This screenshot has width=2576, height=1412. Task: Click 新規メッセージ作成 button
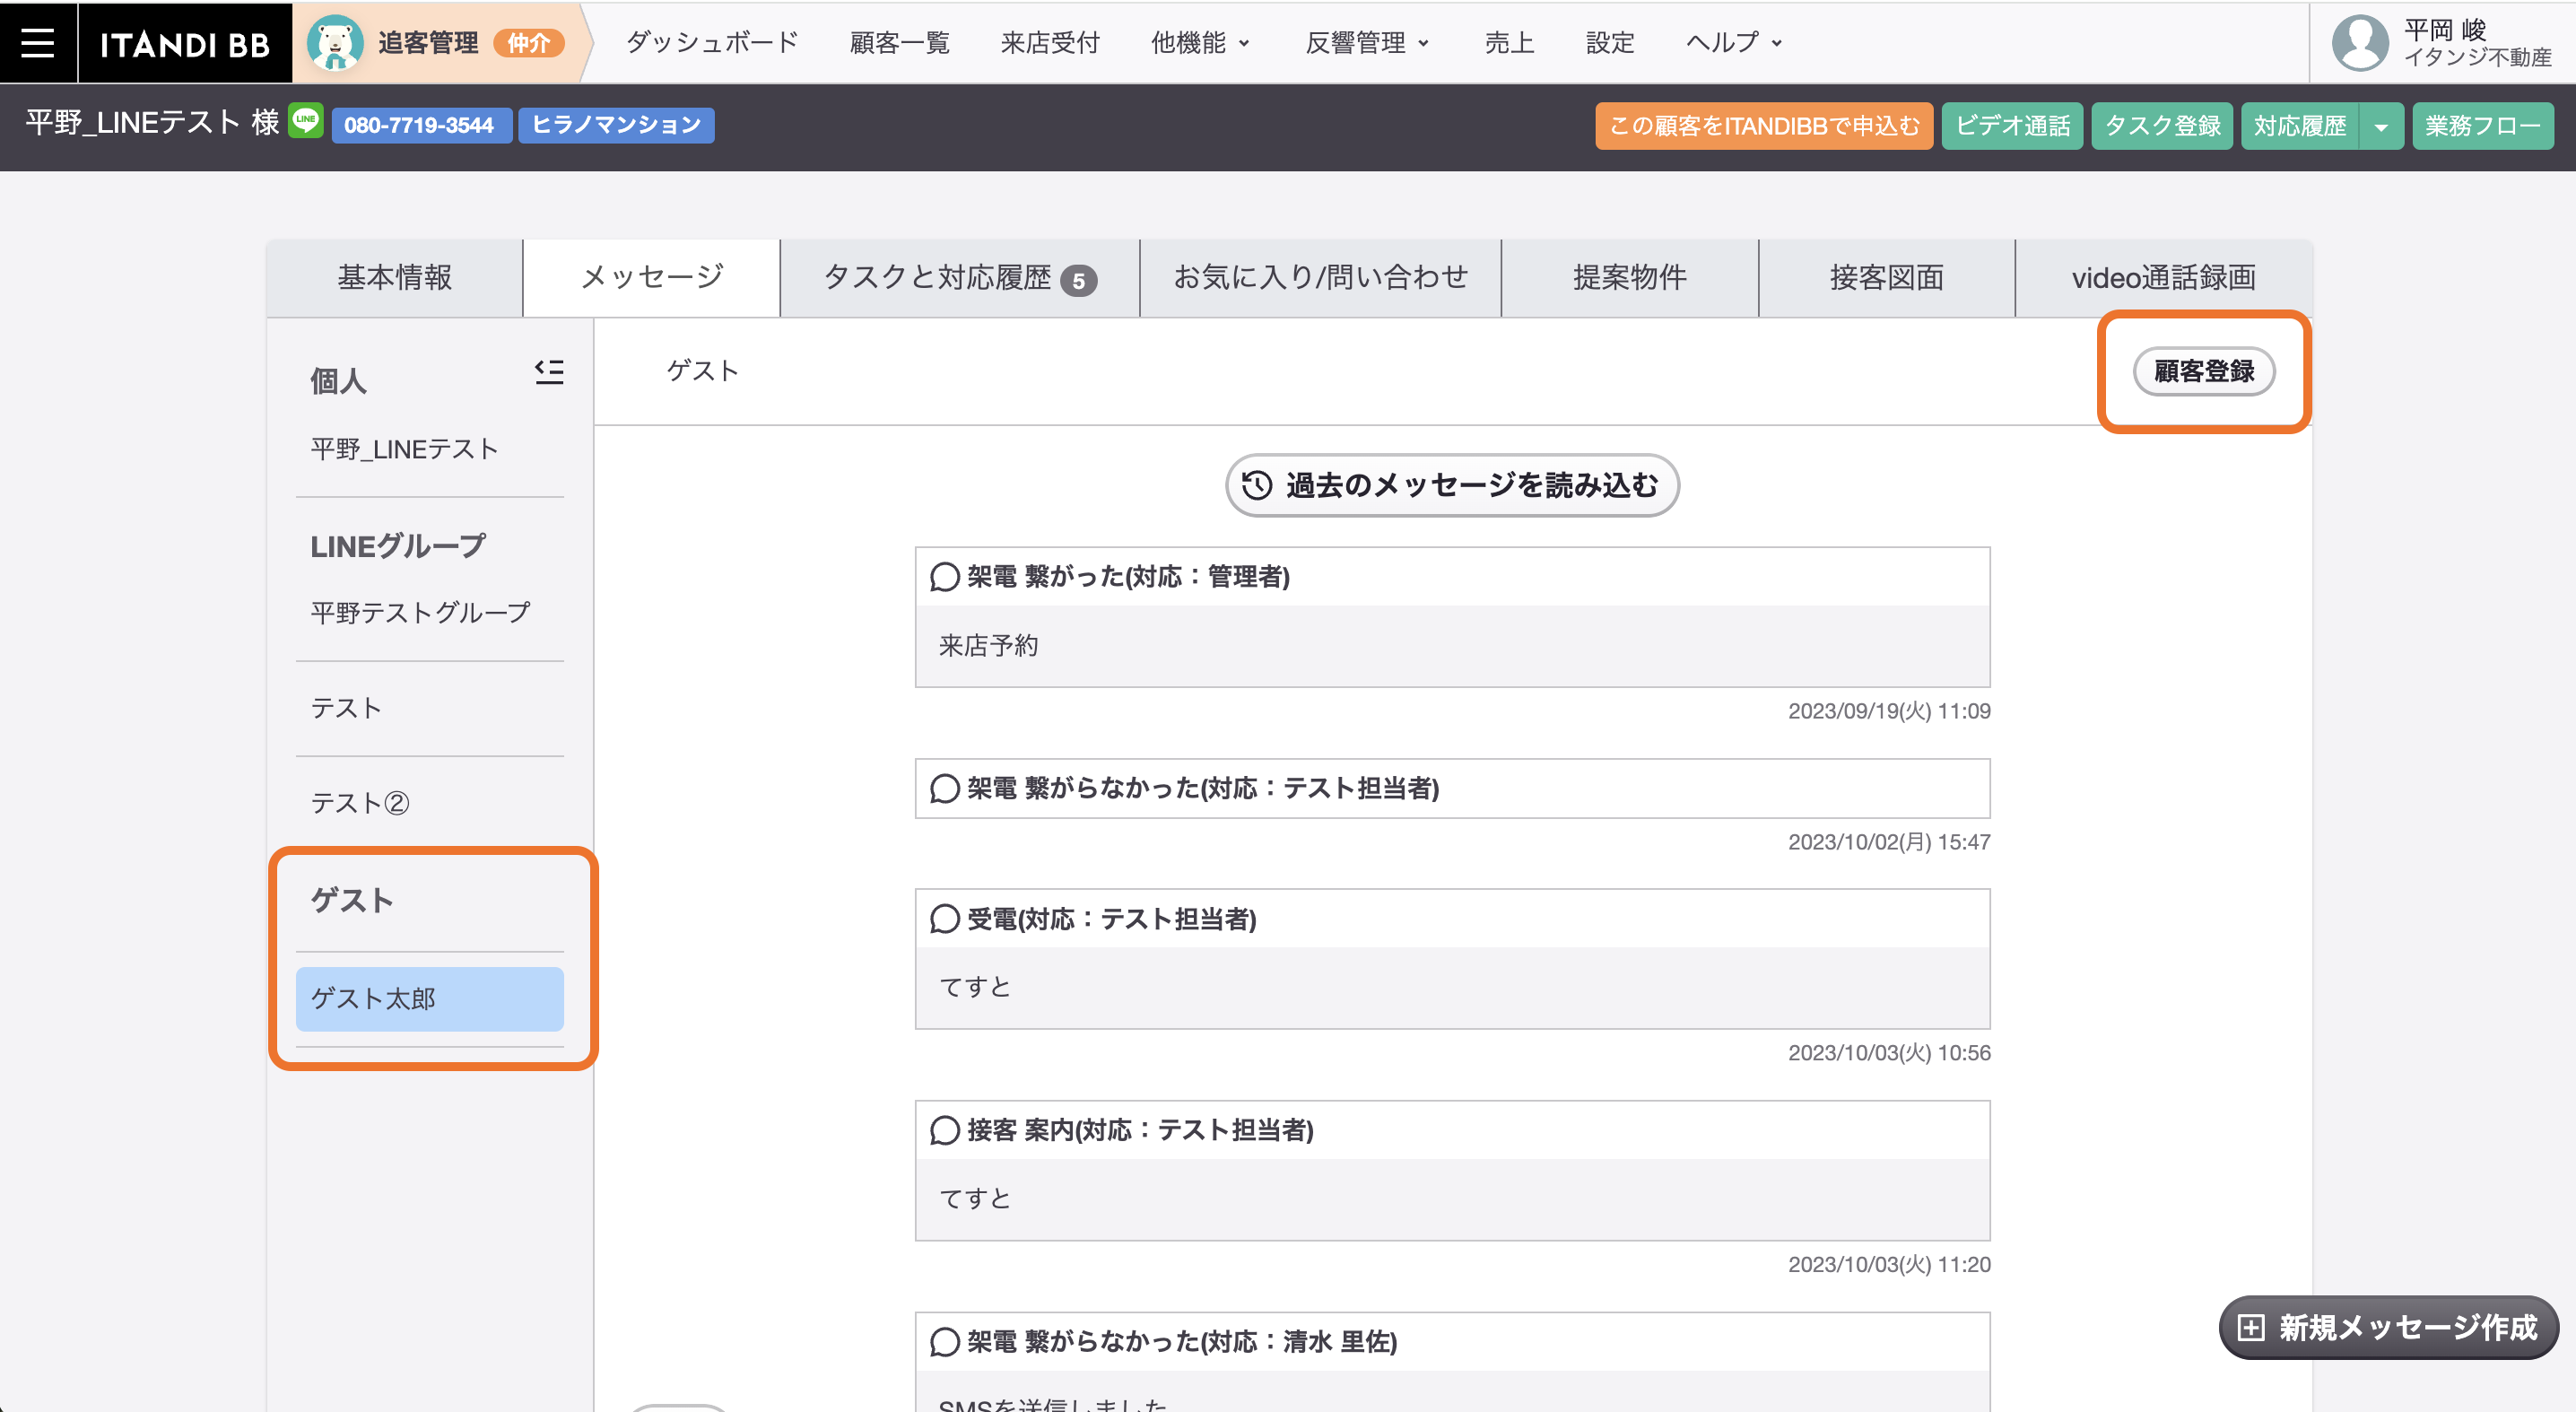pyautogui.click(x=2388, y=1328)
